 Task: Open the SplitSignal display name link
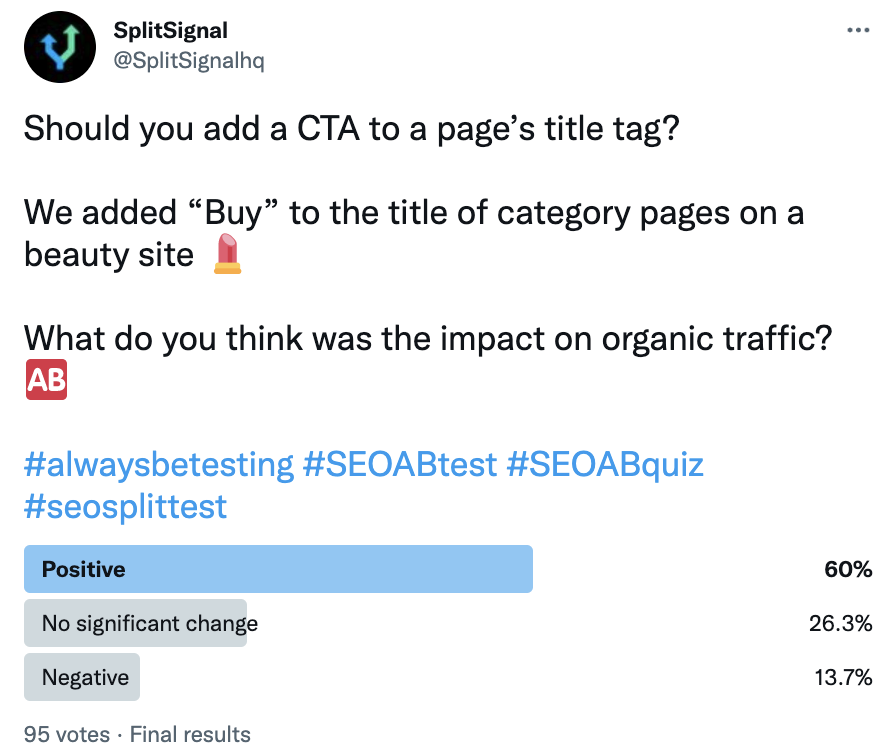click(171, 31)
